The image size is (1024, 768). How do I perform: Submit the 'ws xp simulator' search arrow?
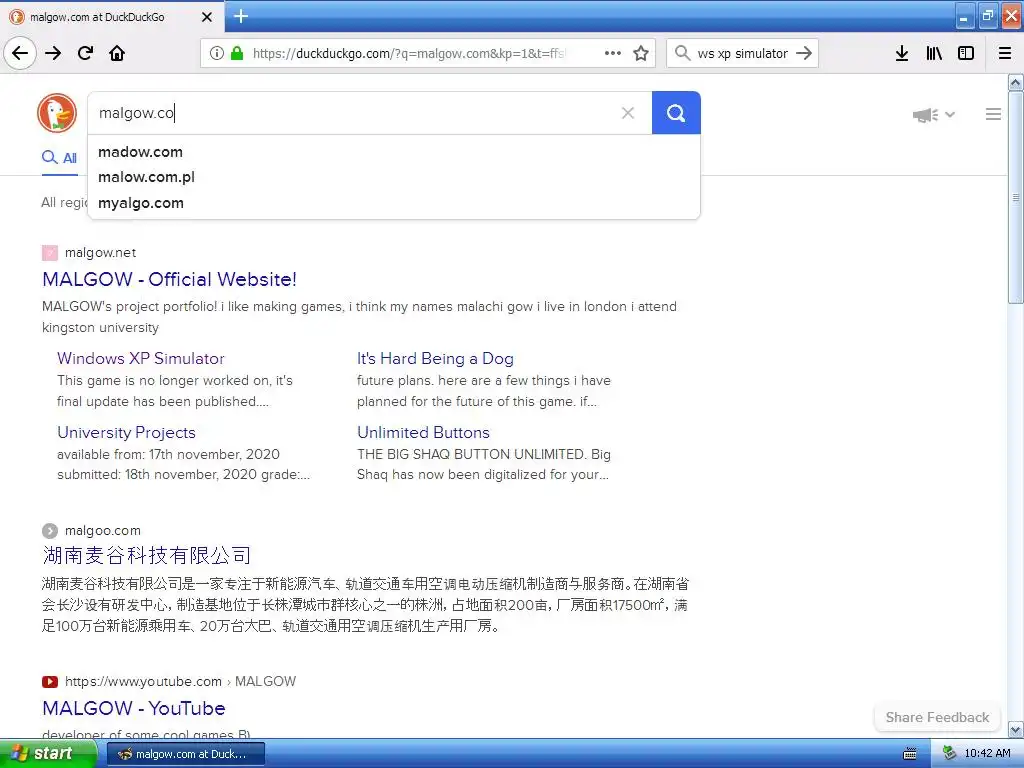804,53
